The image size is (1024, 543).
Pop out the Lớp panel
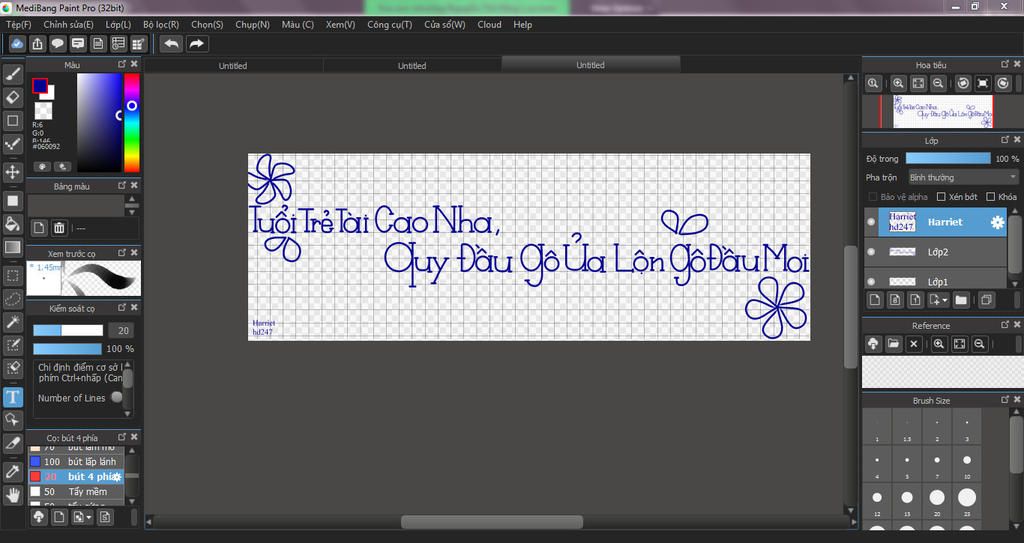(x=1005, y=140)
